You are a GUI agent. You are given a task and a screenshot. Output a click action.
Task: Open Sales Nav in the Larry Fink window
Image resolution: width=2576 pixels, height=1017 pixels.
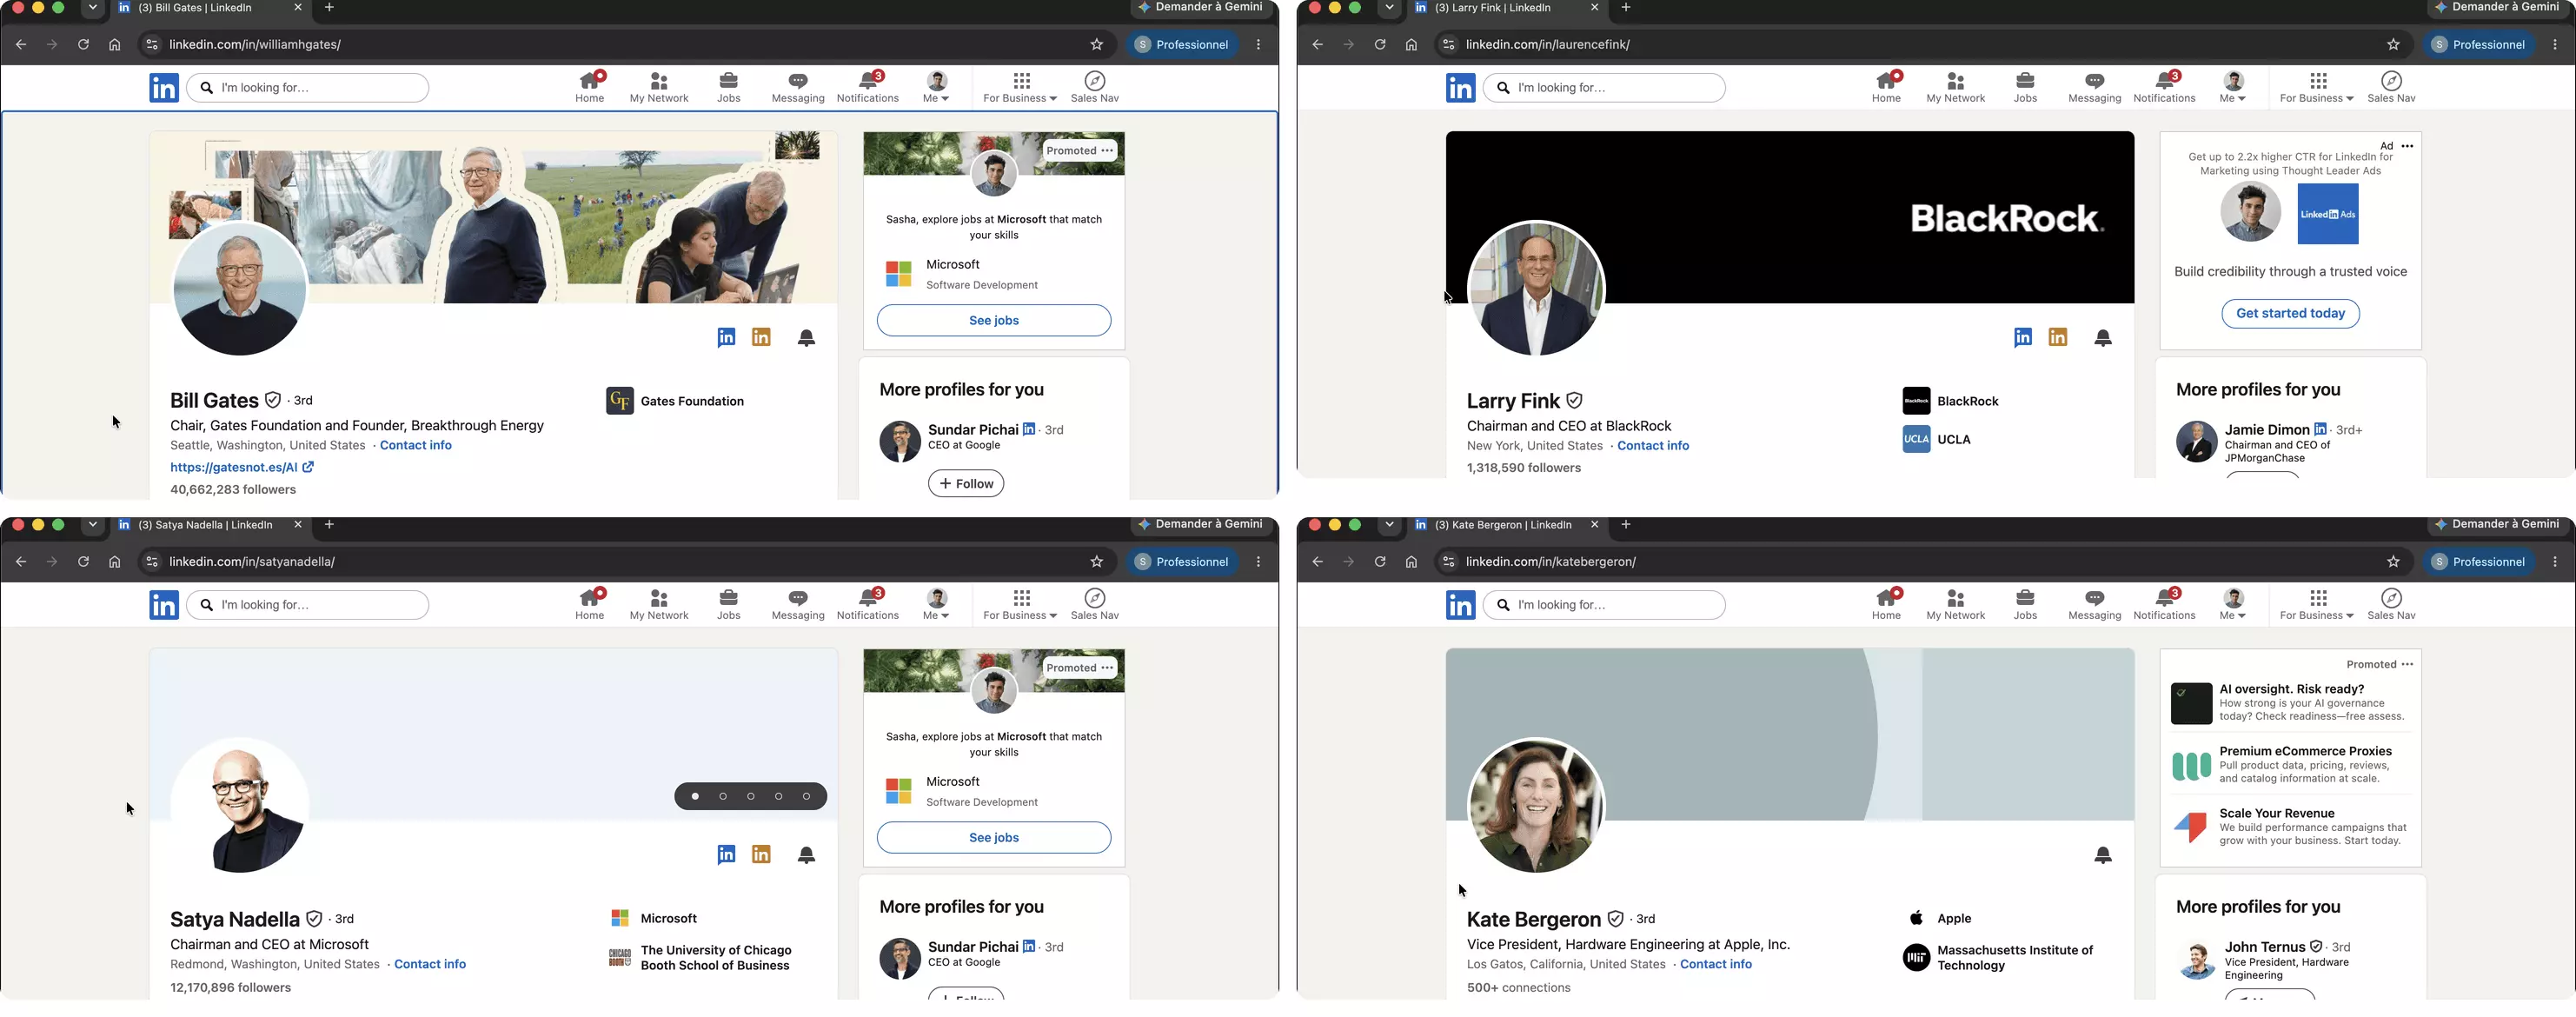tap(2391, 87)
